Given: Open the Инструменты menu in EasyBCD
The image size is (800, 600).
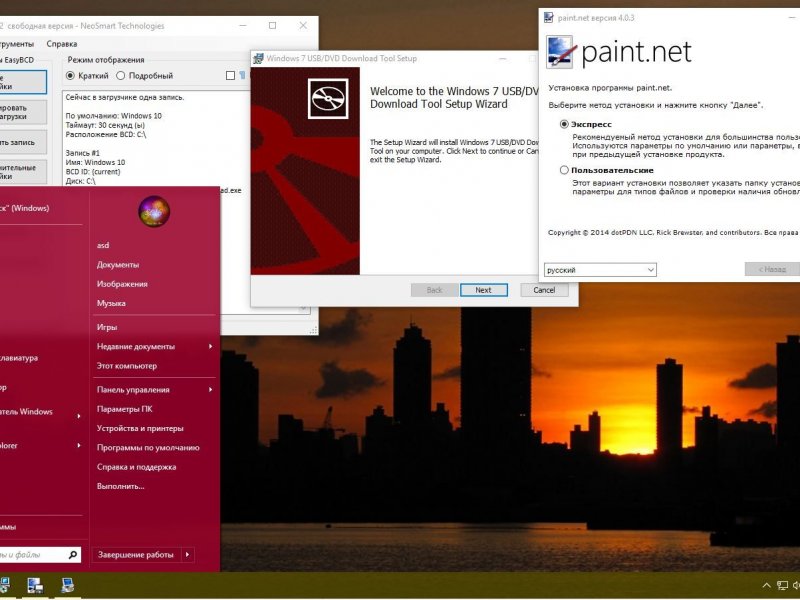Looking at the screenshot, I should (x=15, y=44).
